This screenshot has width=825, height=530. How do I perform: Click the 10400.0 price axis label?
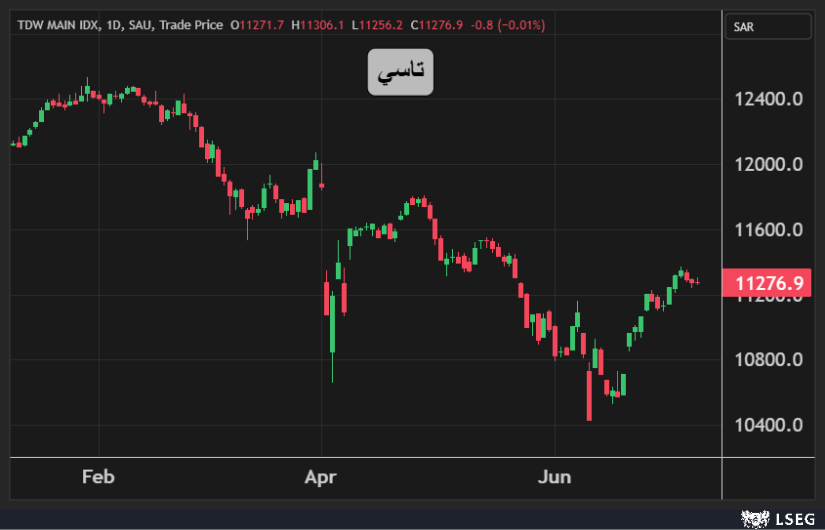[x=769, y=425]
